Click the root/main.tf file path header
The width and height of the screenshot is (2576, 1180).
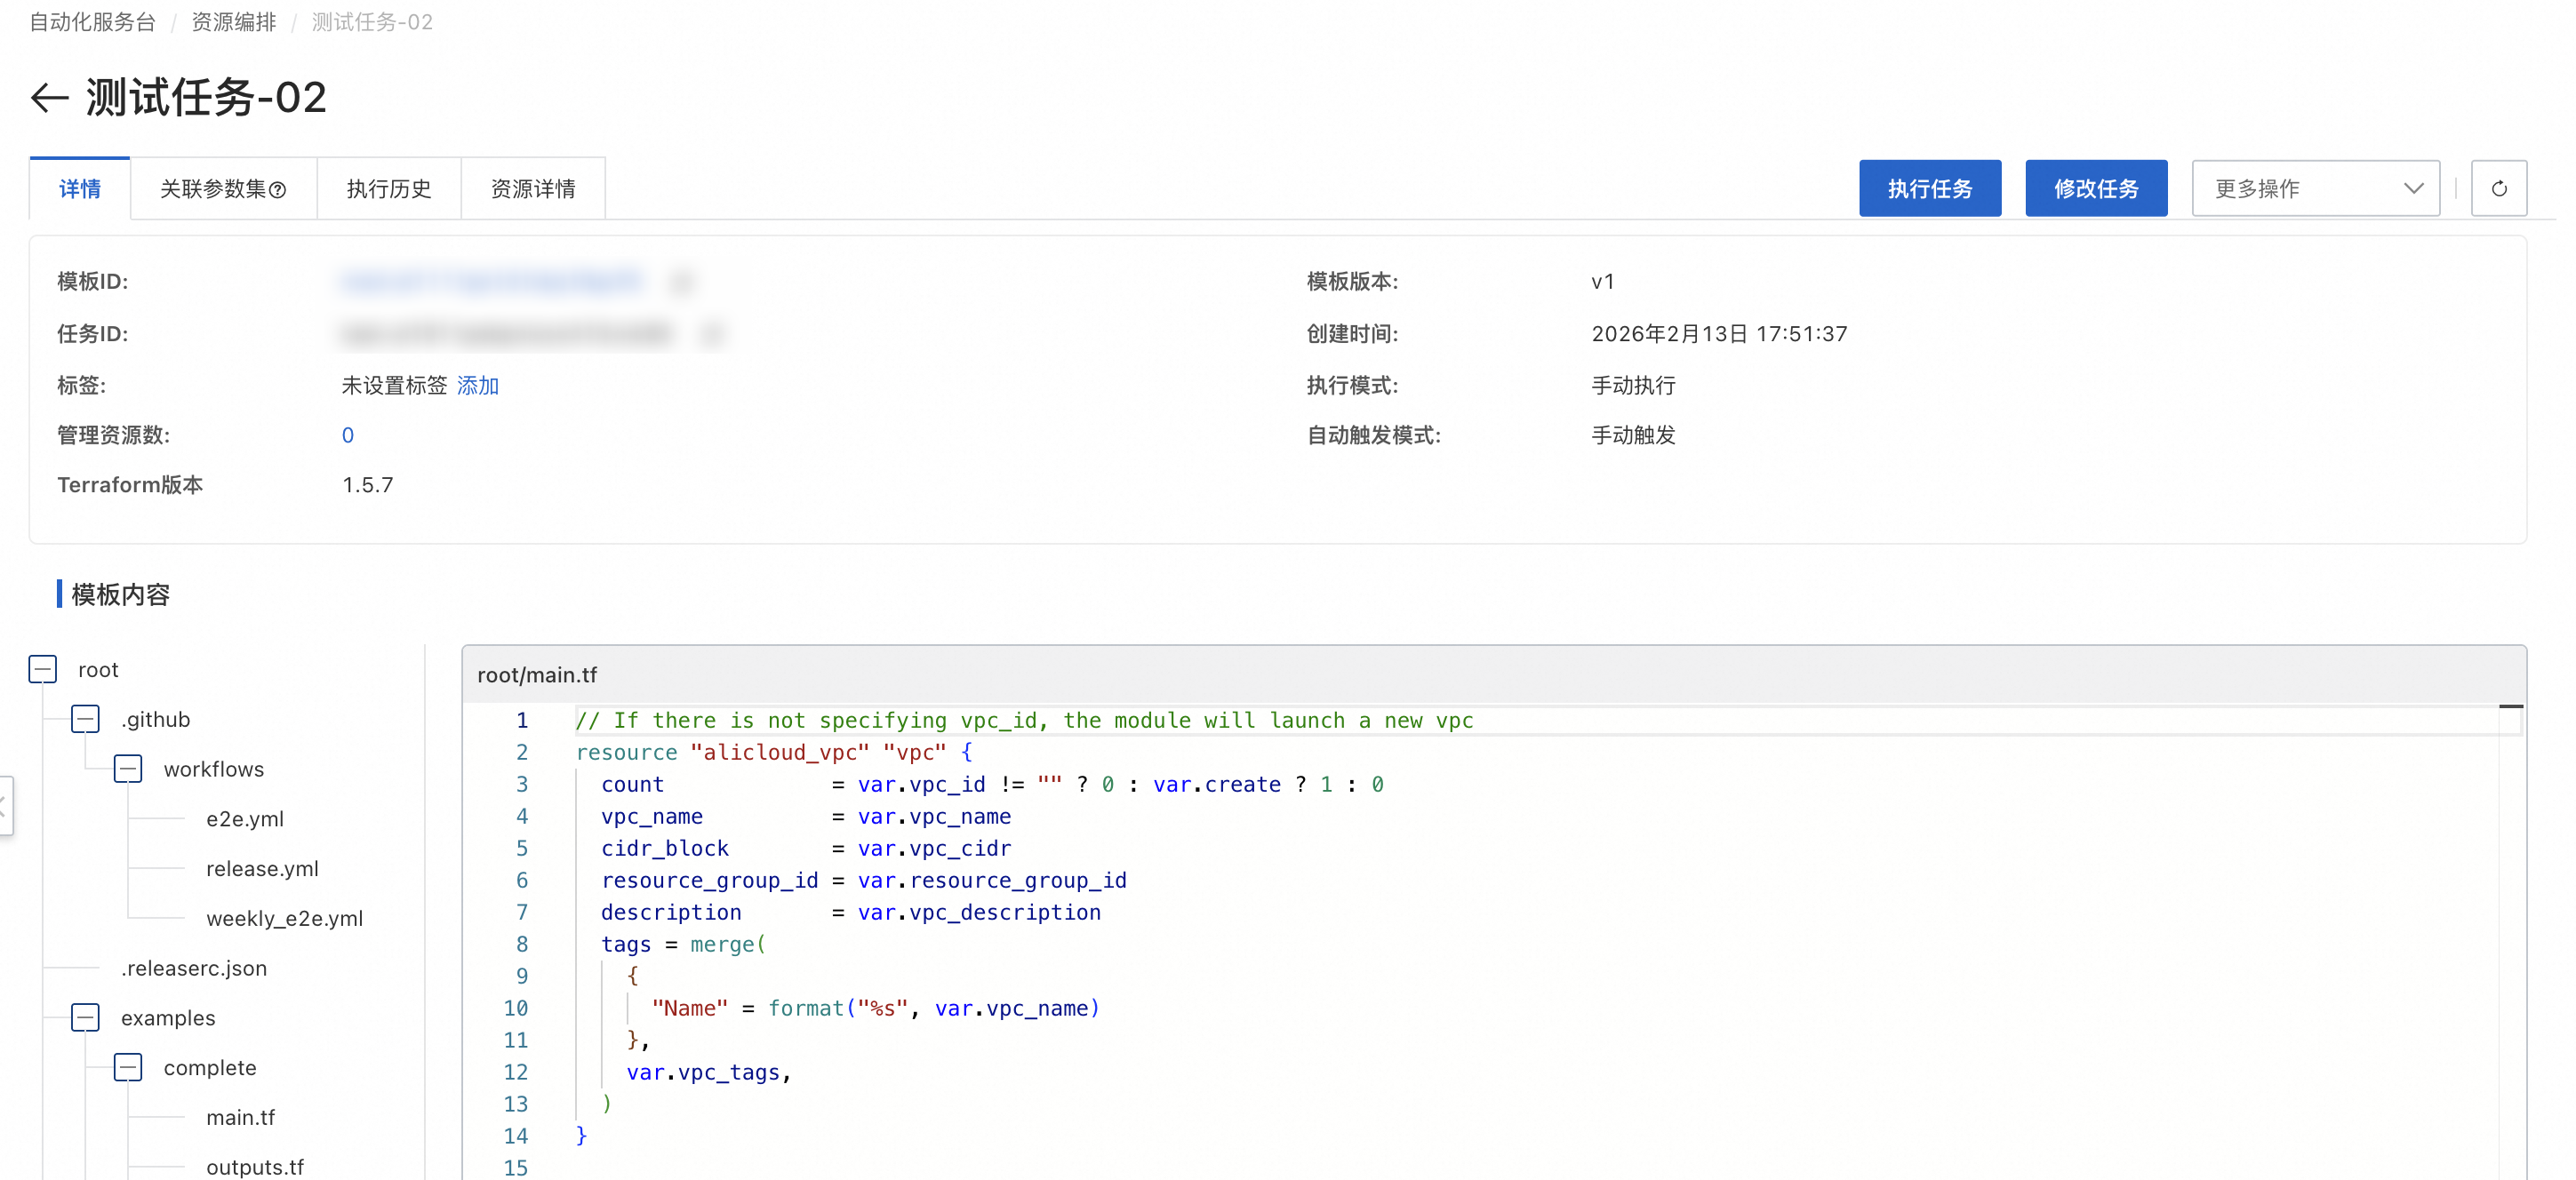537,675
